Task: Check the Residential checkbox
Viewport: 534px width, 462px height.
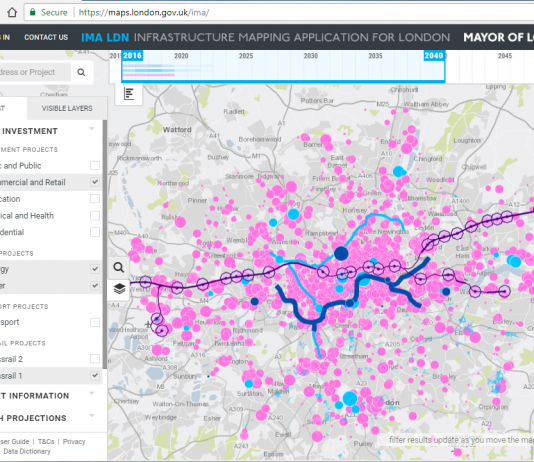Action: (95, 232)
